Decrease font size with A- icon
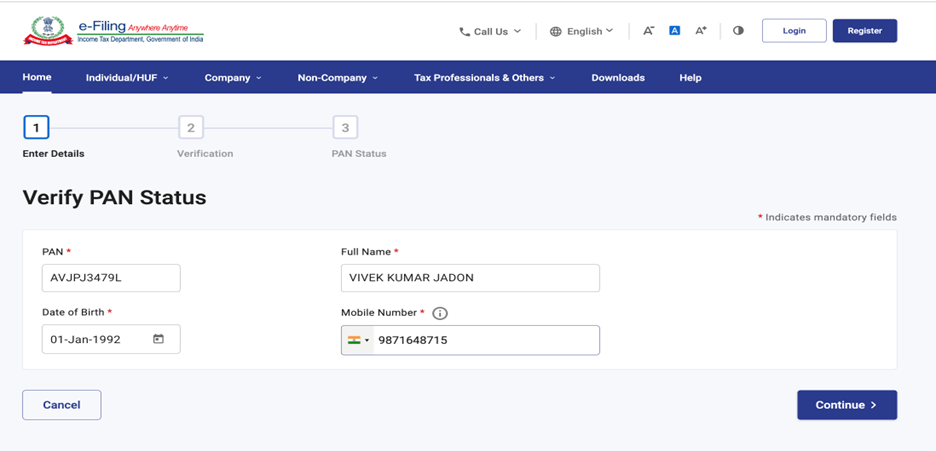The width and height of the screenshot is (936, 451). click(648, 31)
